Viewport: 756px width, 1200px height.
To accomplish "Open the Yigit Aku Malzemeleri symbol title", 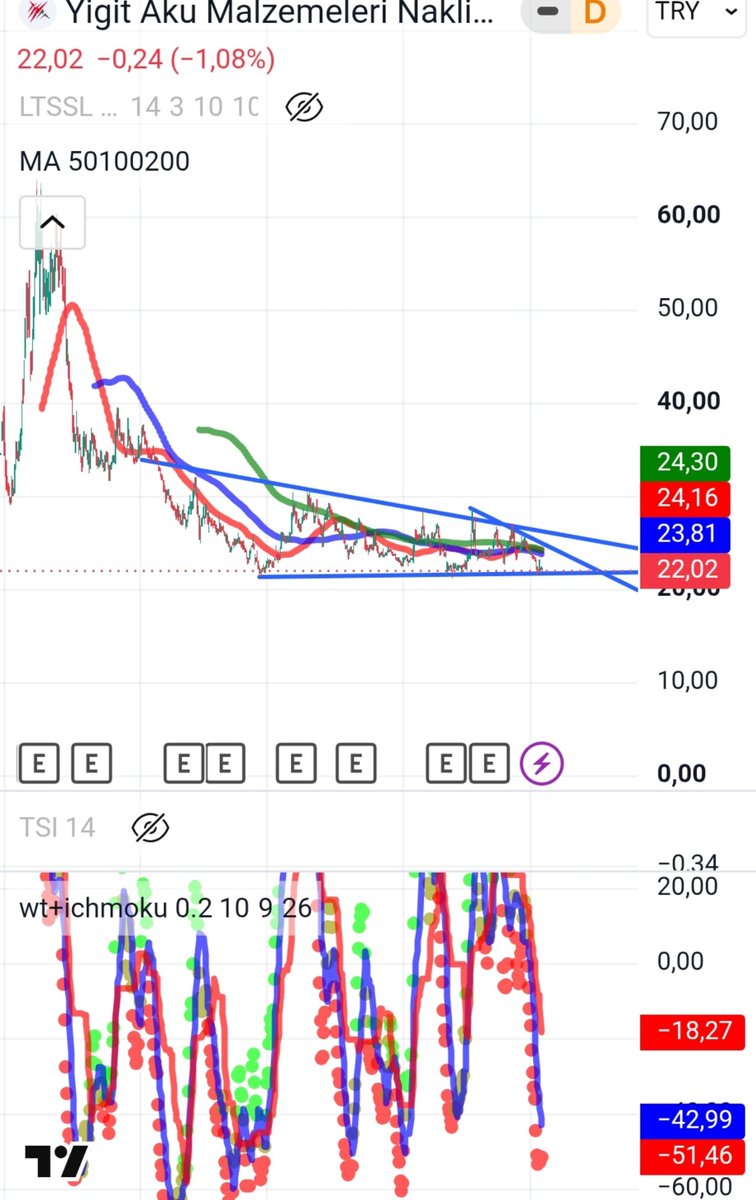I will tap(280, 12).
